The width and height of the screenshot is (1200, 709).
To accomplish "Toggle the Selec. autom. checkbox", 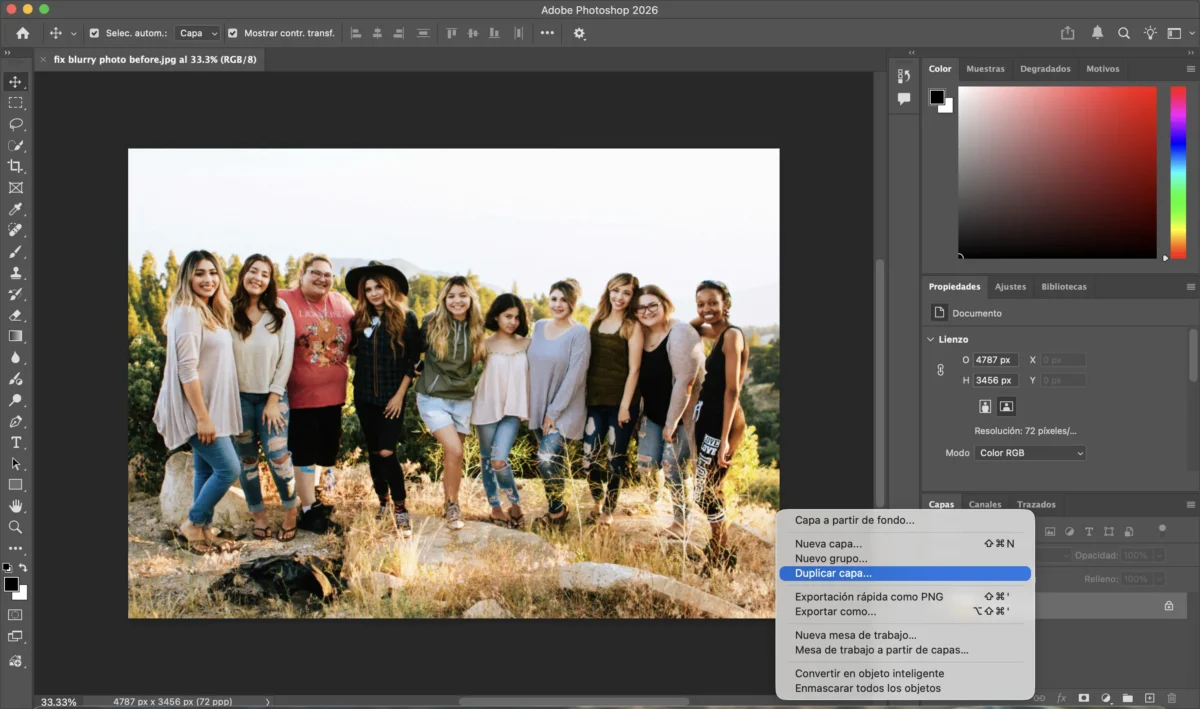I will tap(94, 33).
